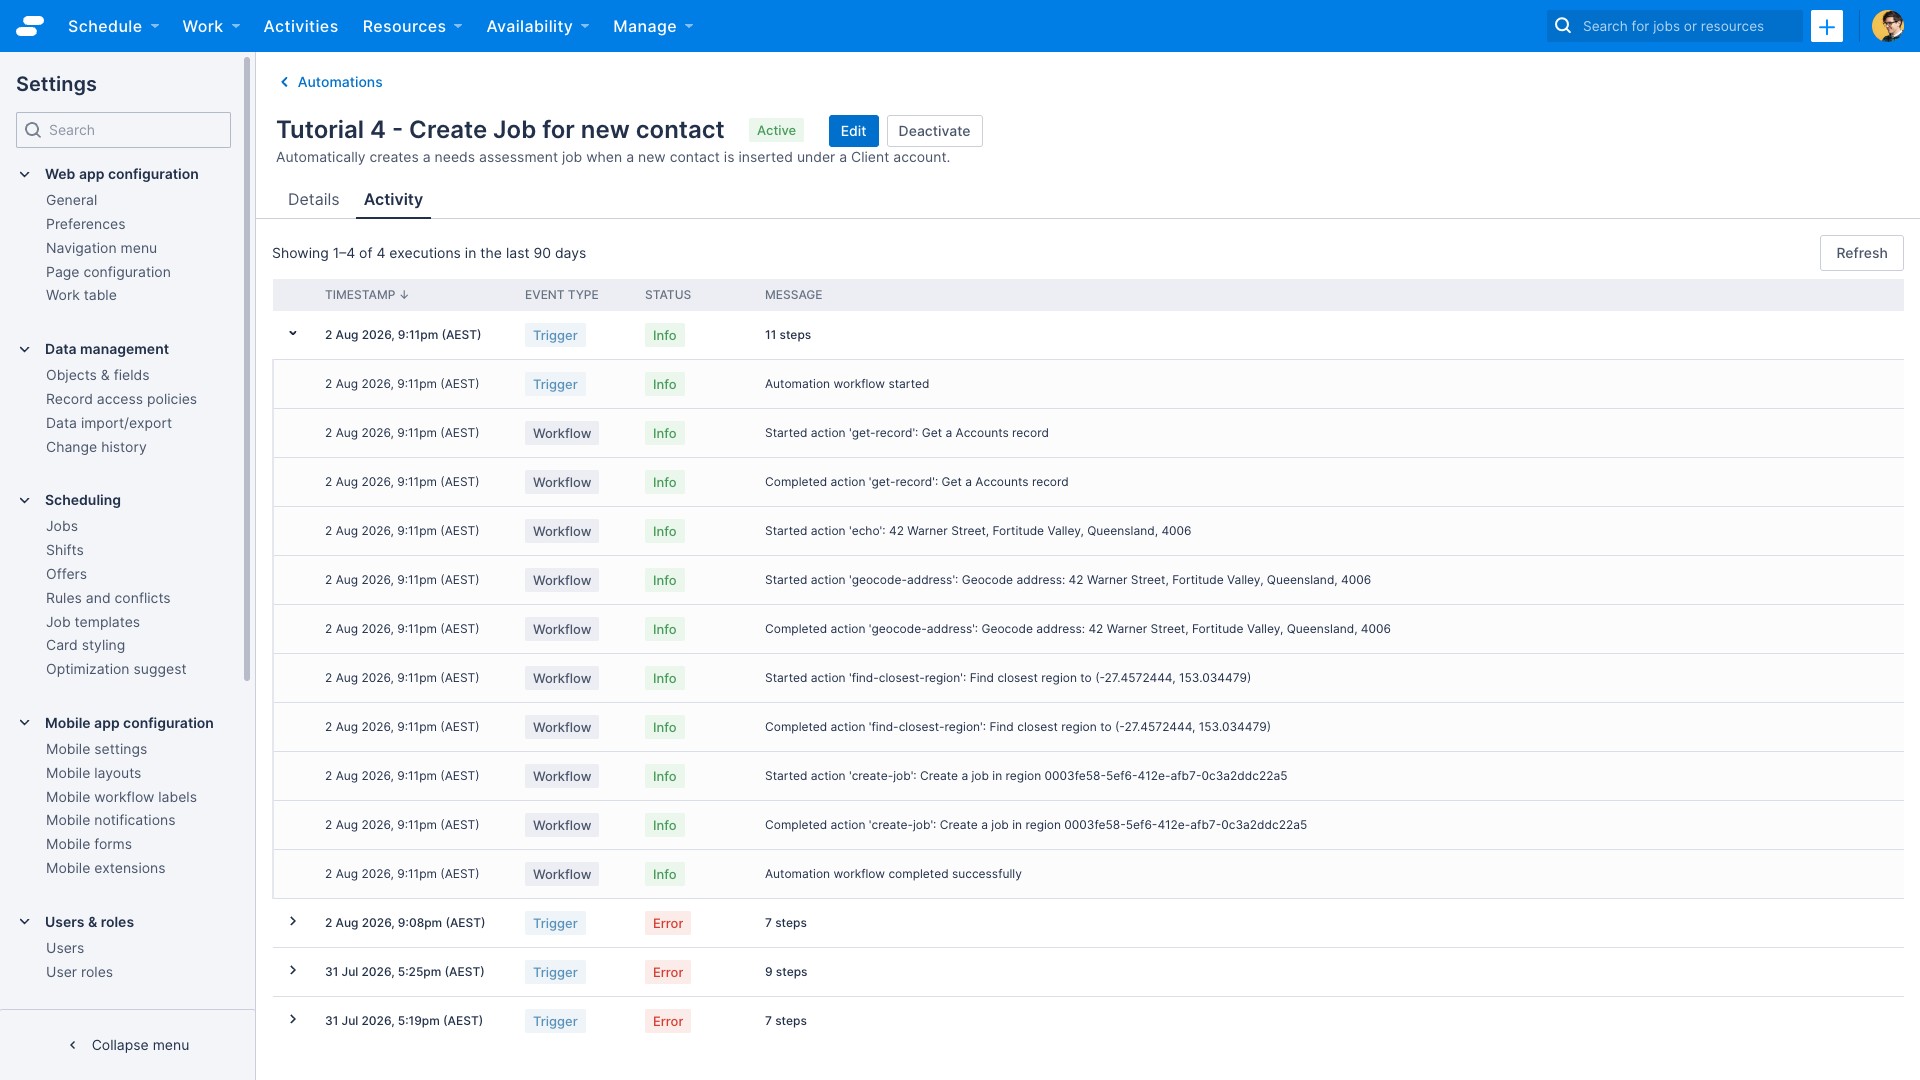Click the Error badge on 9:08pm row
Image resolution: width=1920 pixels, height=1080 pixels.
[x=667, y=923]
